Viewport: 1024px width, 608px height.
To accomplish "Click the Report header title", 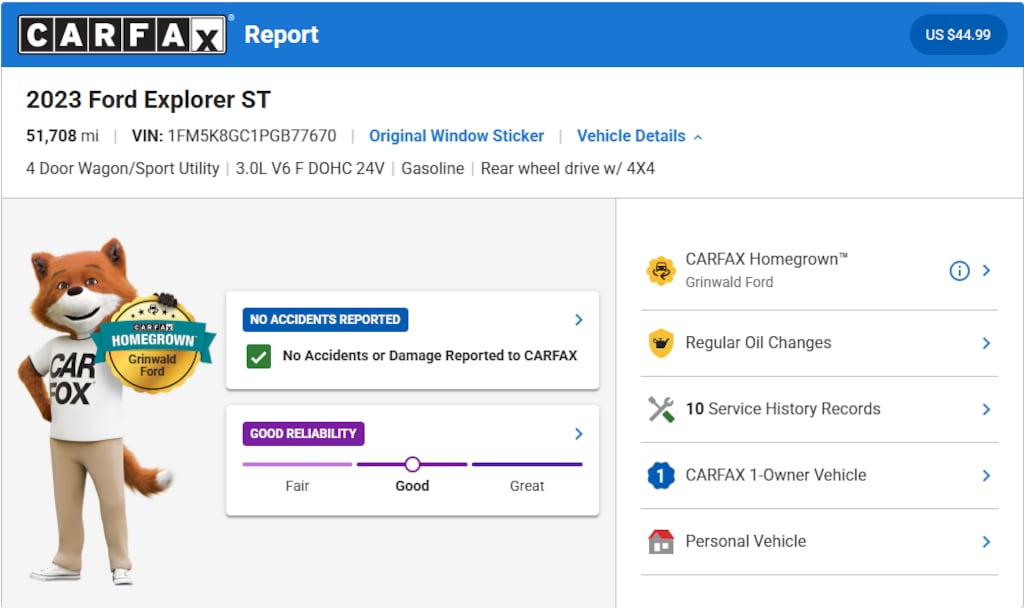I will pos(281,35).
